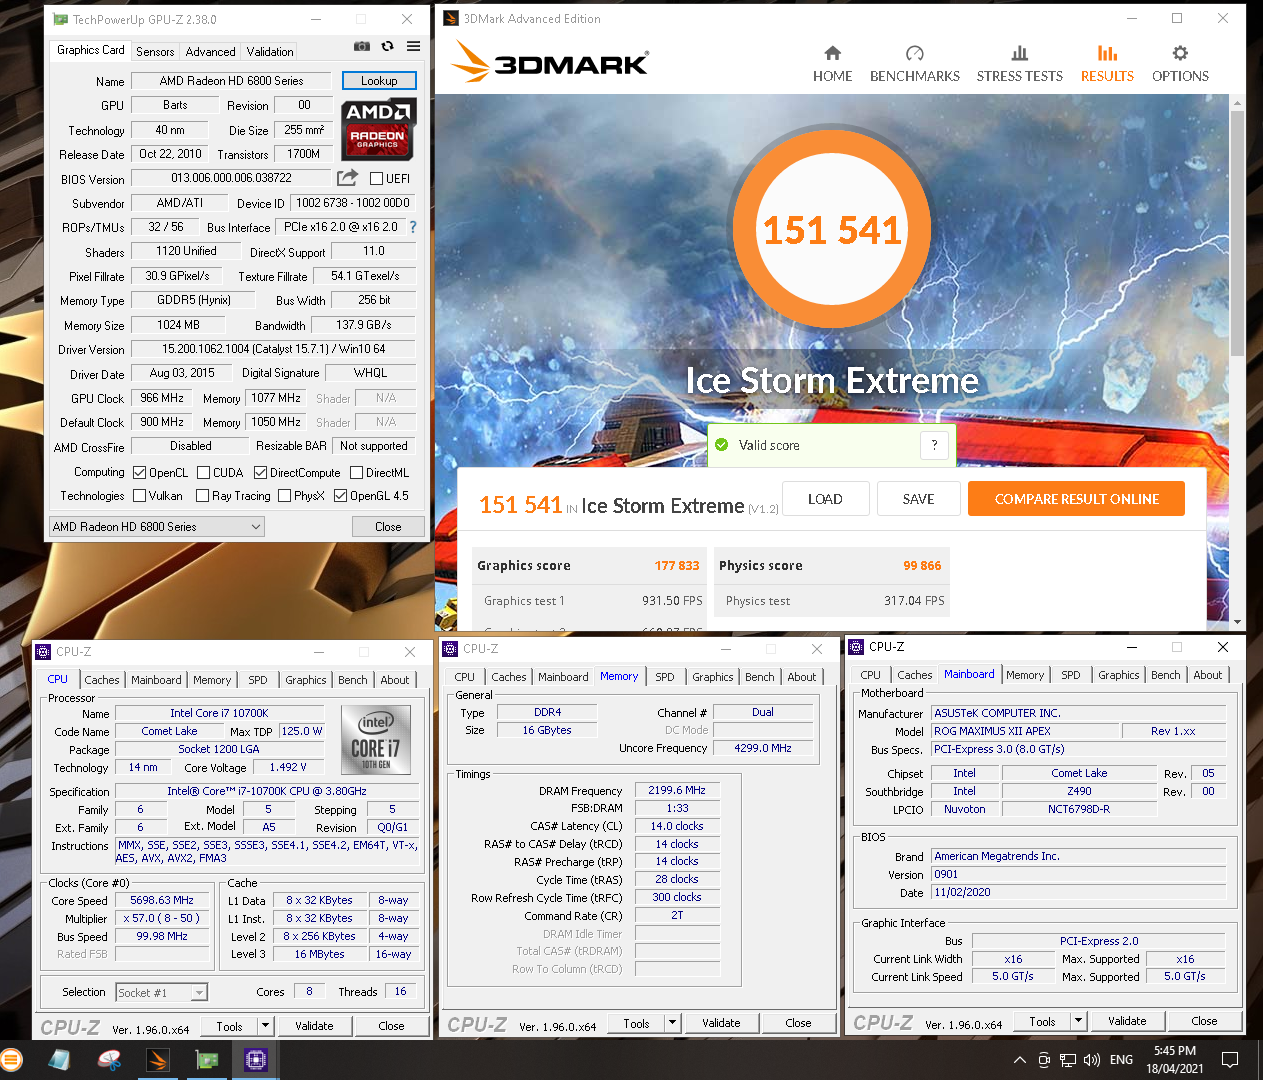Screen dimensions: 1263x1080
Task: Switch to Sensors tab in GPU-Z
Action: [x=155, y=52]
